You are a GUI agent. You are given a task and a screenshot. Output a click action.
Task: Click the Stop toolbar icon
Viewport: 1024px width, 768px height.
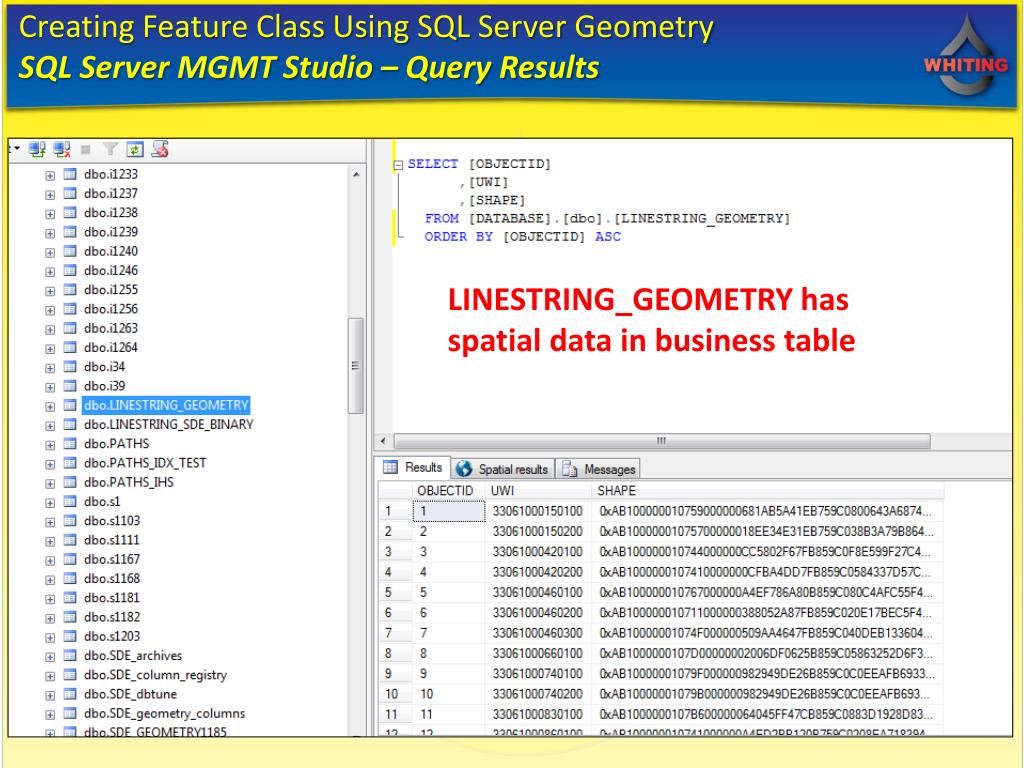click(x=86, y=150)
